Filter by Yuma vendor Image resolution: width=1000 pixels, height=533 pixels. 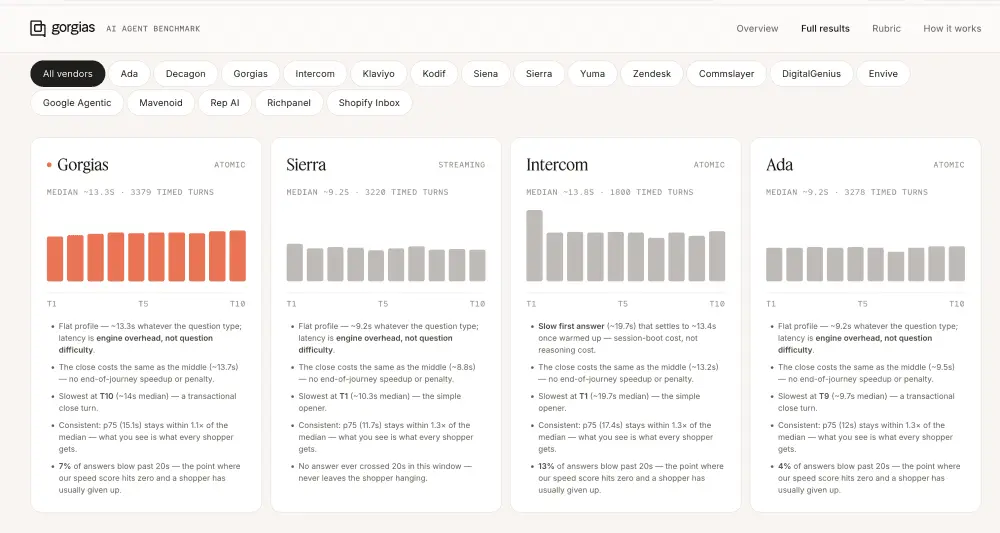pyautogui.click(x=592, y=74)
